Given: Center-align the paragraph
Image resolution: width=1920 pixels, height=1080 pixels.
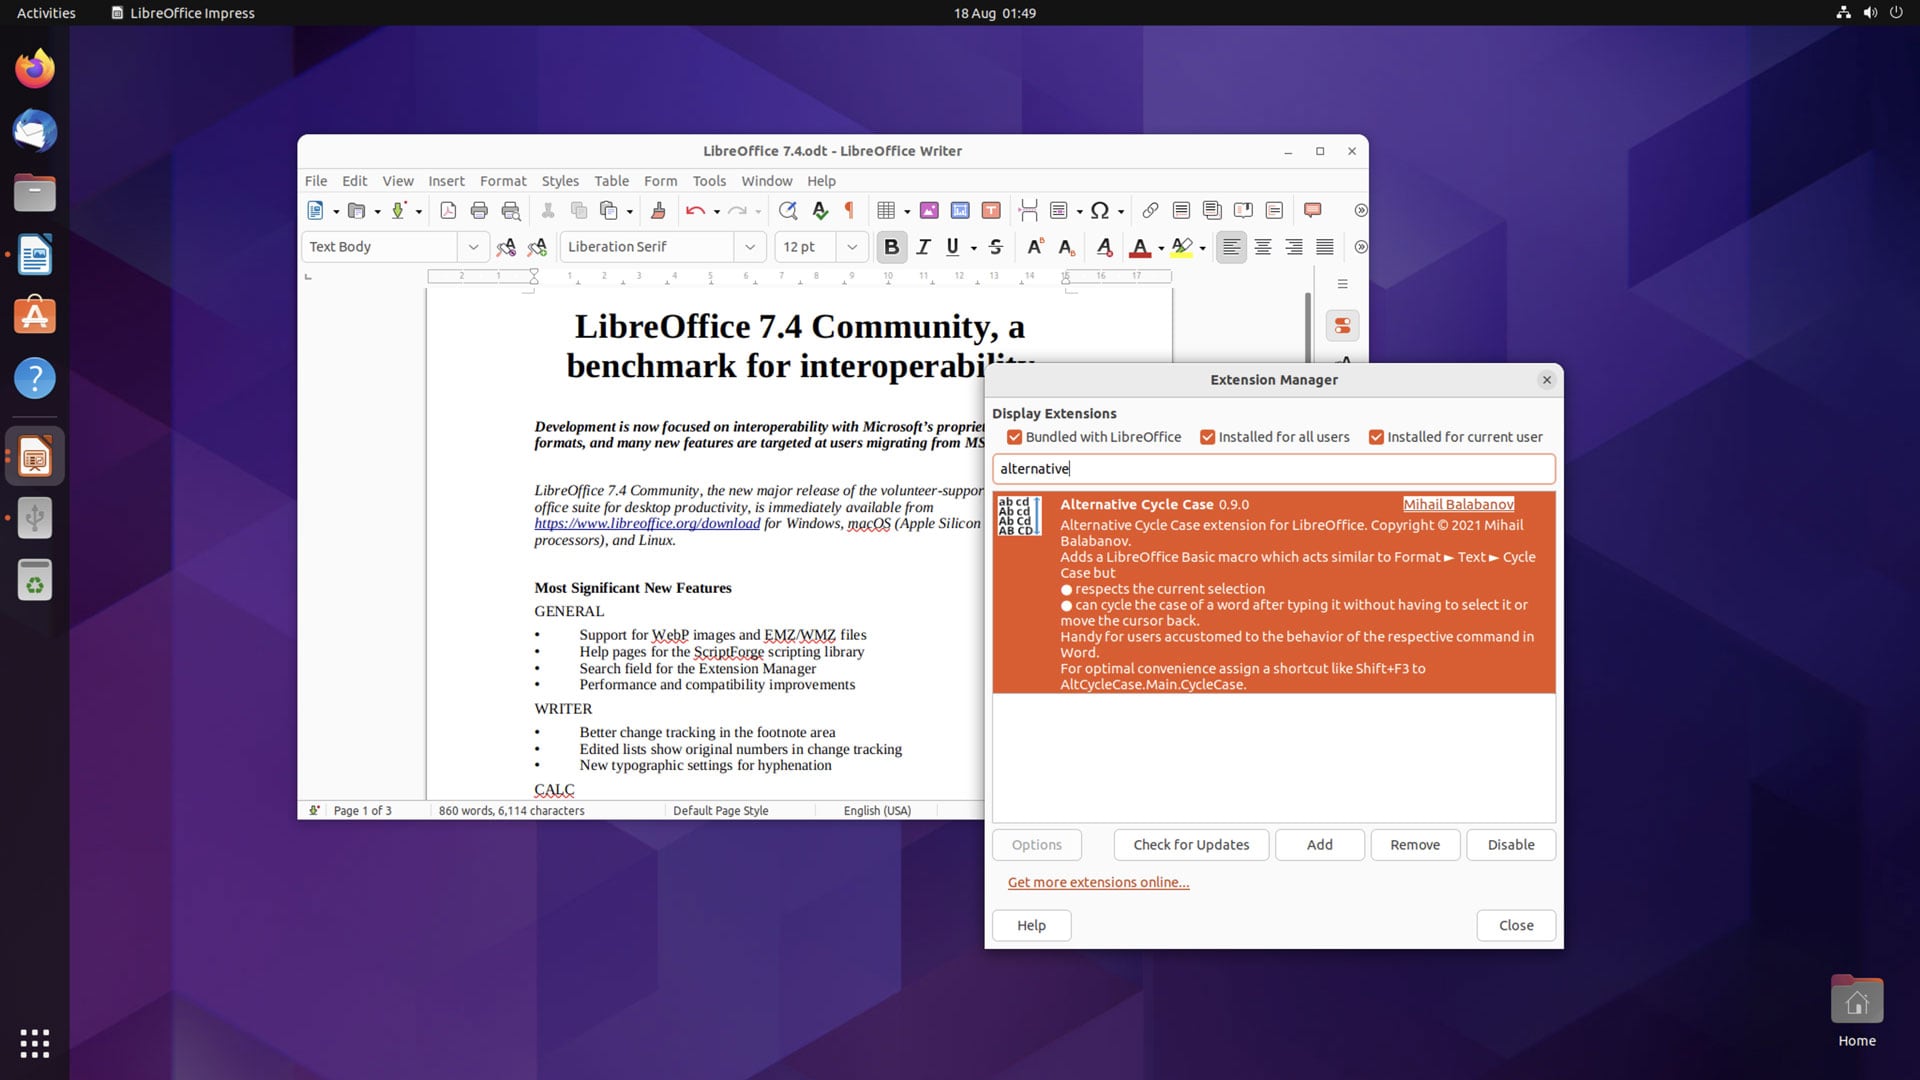Looking at the screenshot, I should tap(1263, 247).
